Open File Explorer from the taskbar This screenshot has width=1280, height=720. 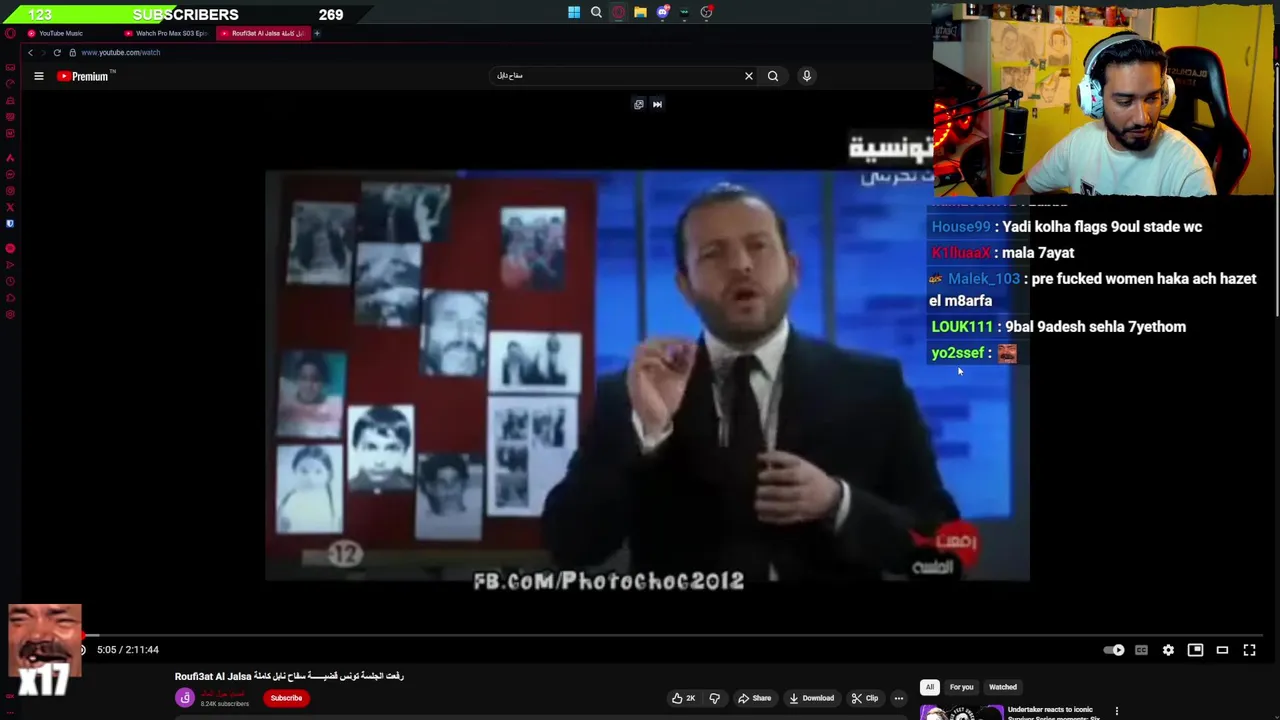[640, 13]
